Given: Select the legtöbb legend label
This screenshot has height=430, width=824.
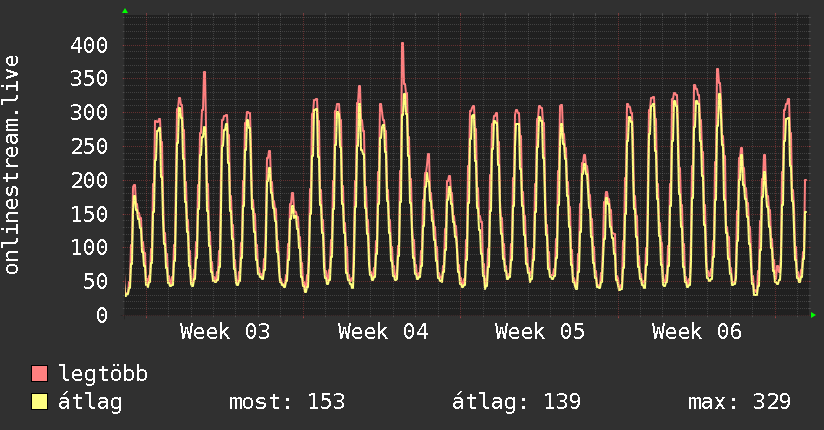Looking at the screenshot, I should click(x=103, y=375).
